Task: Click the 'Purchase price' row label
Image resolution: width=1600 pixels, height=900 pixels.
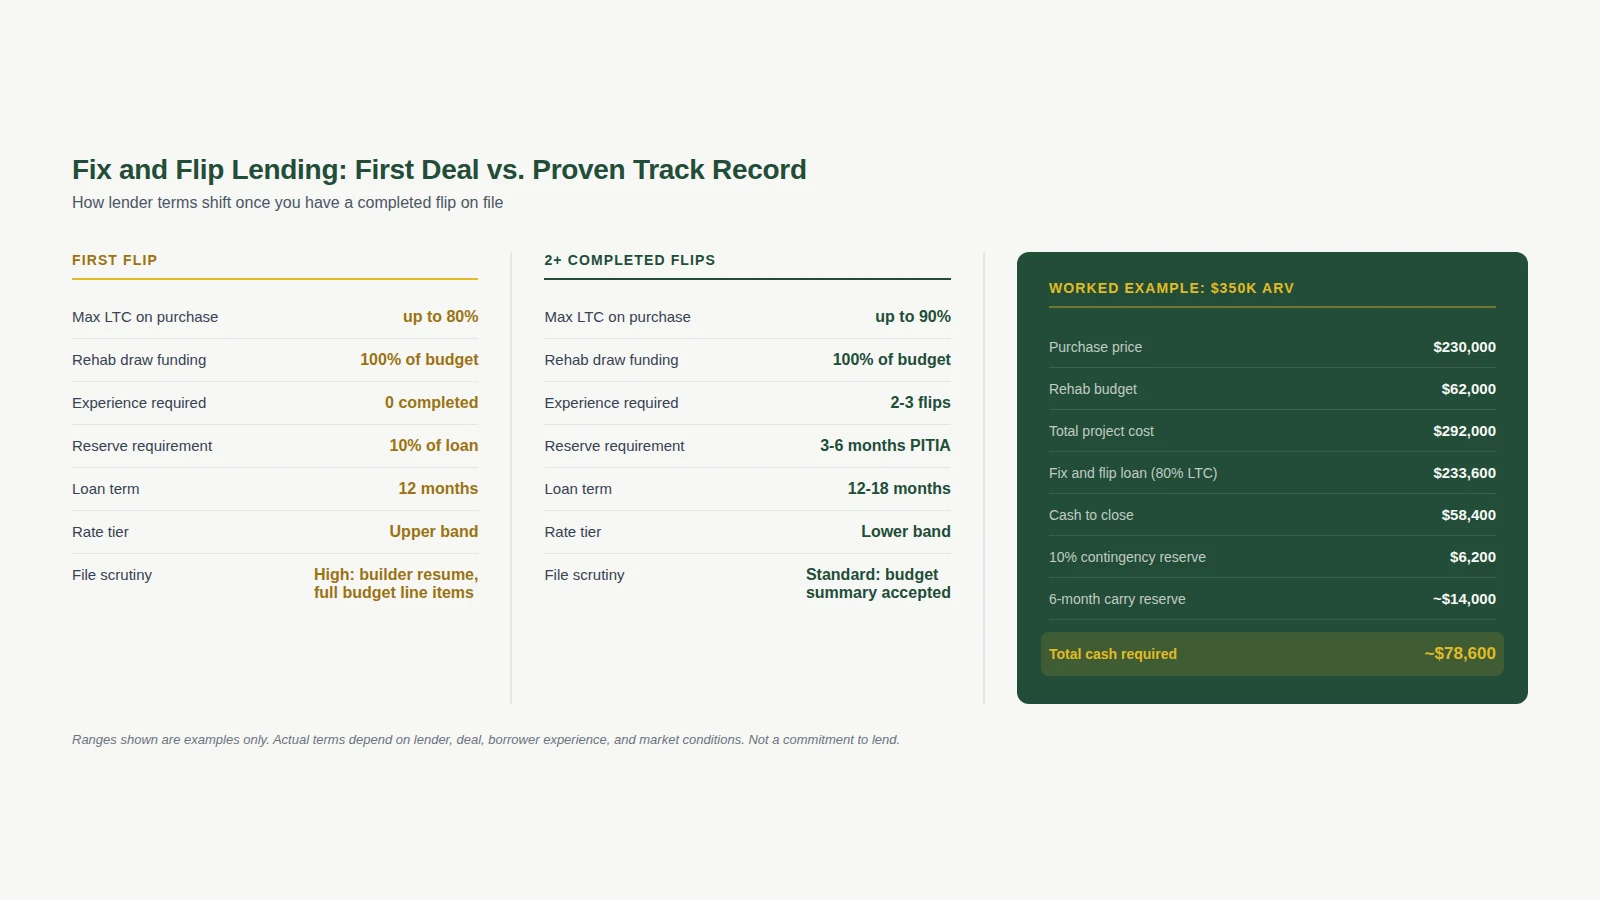Action: (1095, 347)
